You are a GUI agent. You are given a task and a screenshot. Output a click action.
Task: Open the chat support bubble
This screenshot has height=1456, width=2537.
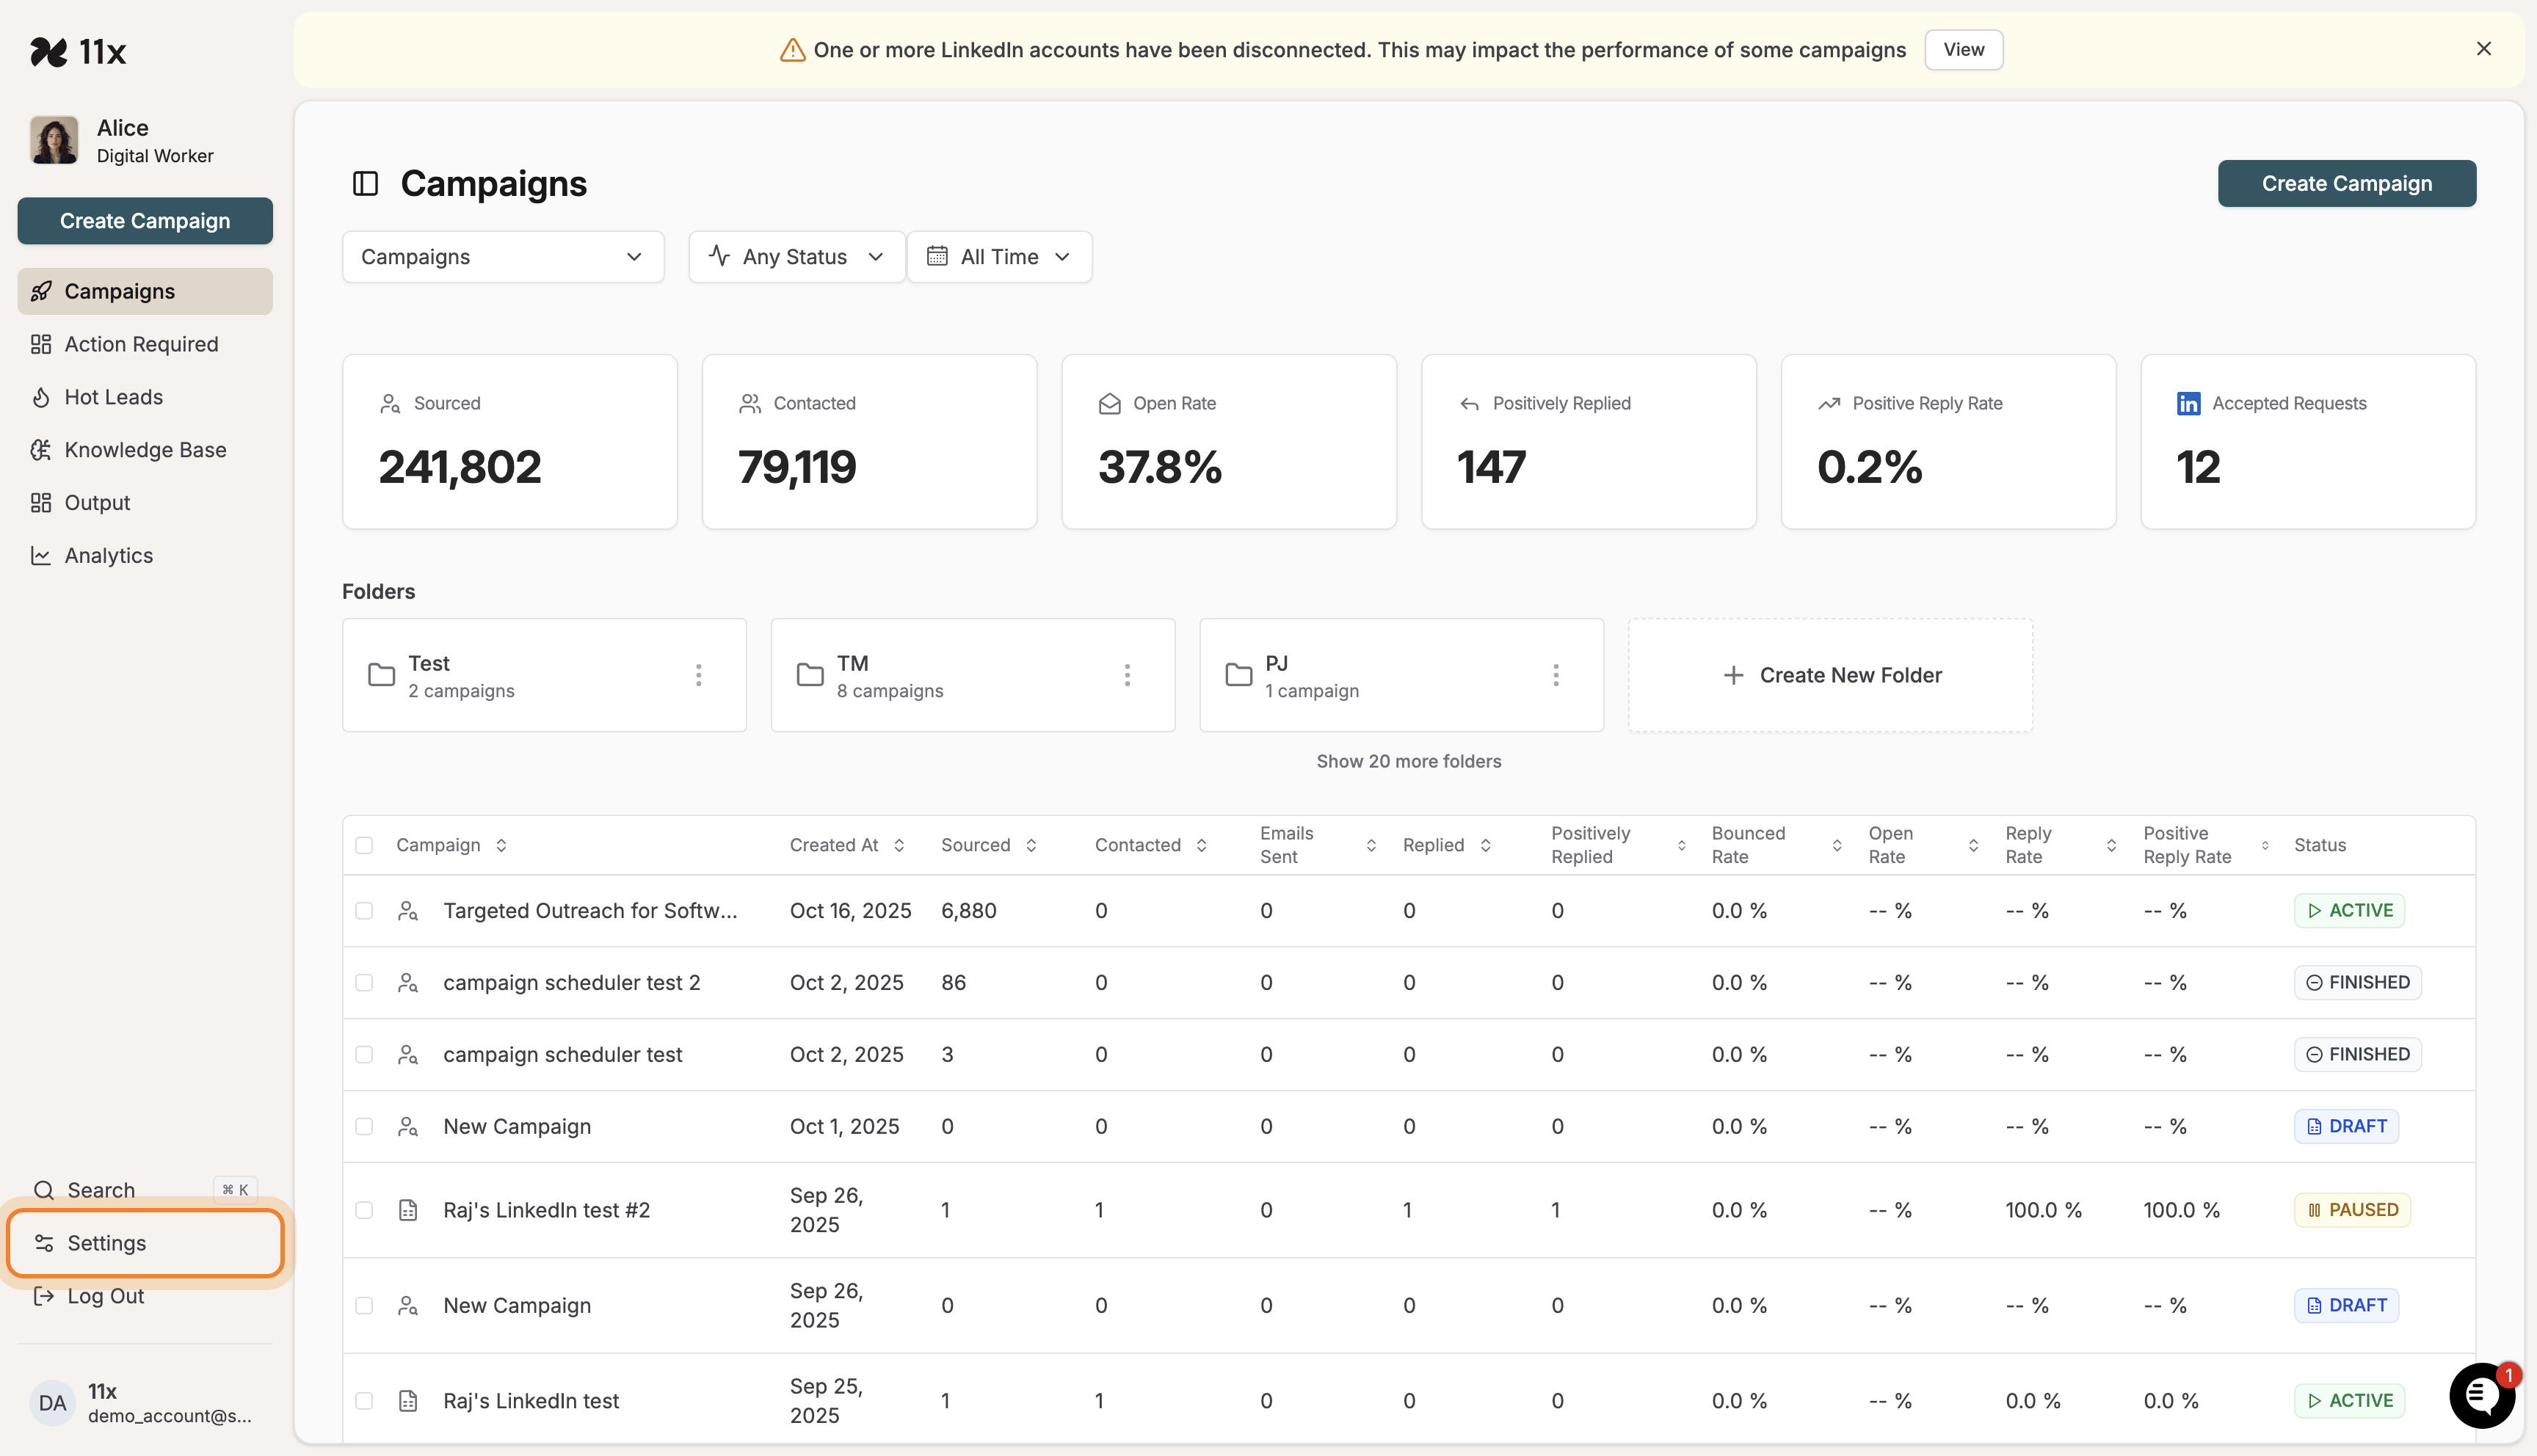click(x=2481, y=1395)
